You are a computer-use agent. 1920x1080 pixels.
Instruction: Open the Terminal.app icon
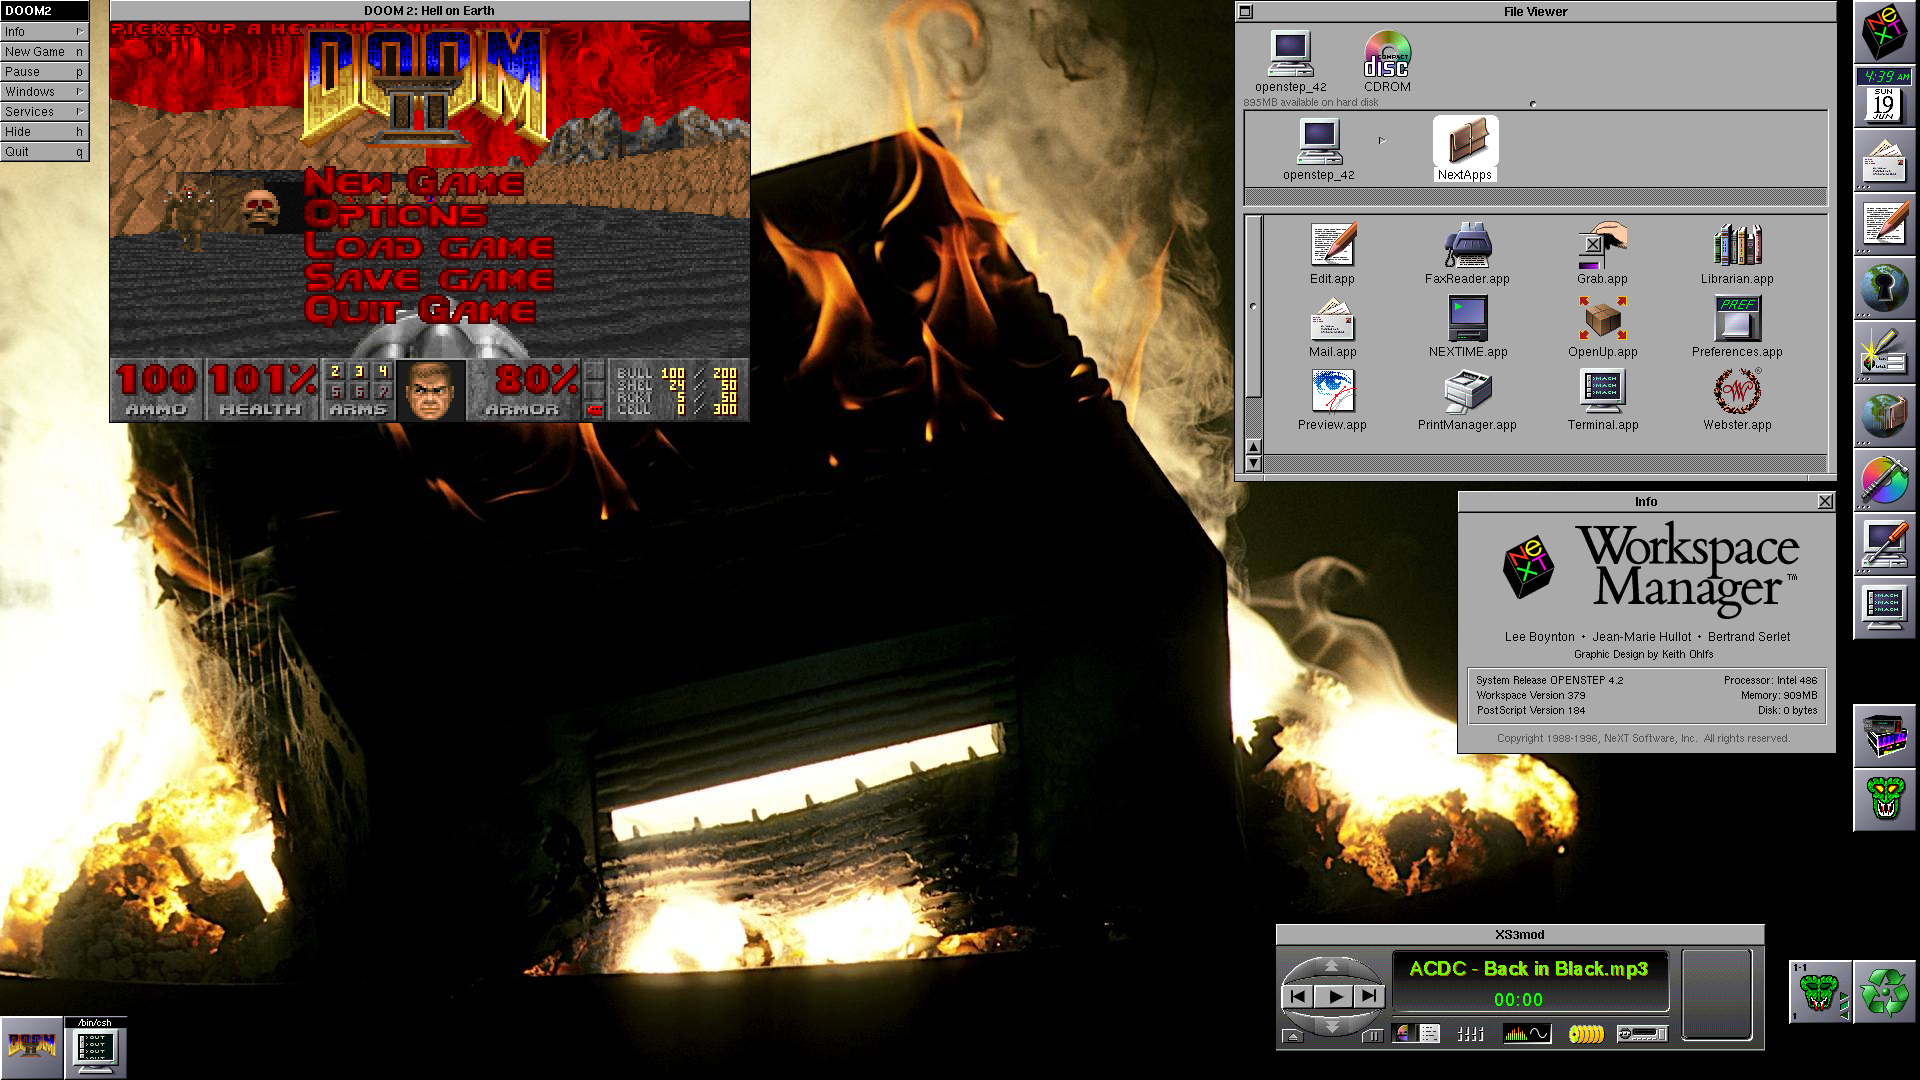[1602, 392]
